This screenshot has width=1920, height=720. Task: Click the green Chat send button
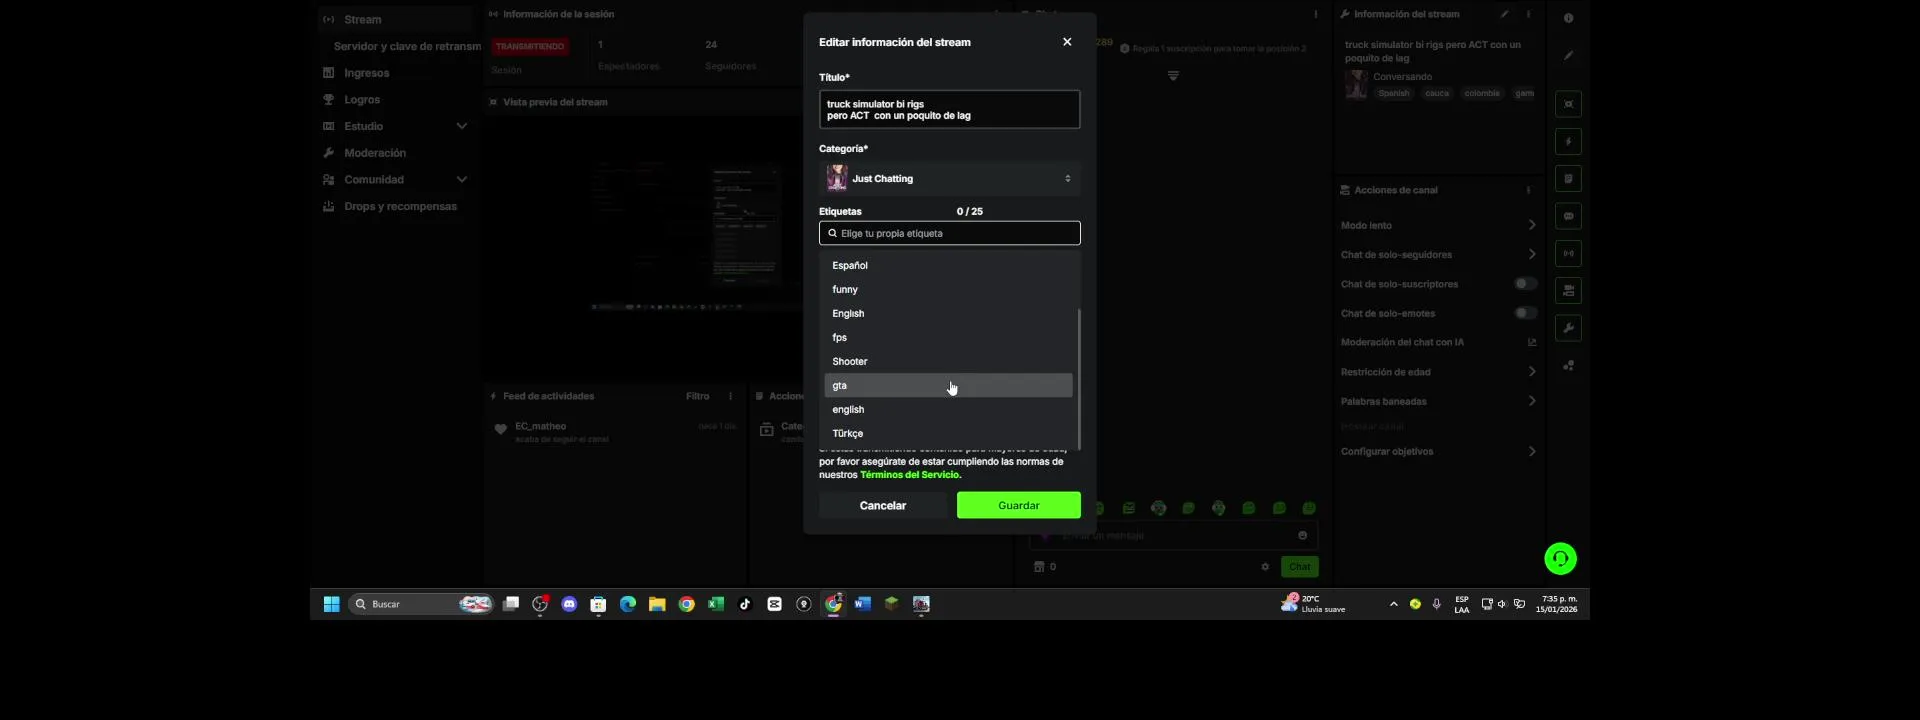click(x=1299, y=567)
